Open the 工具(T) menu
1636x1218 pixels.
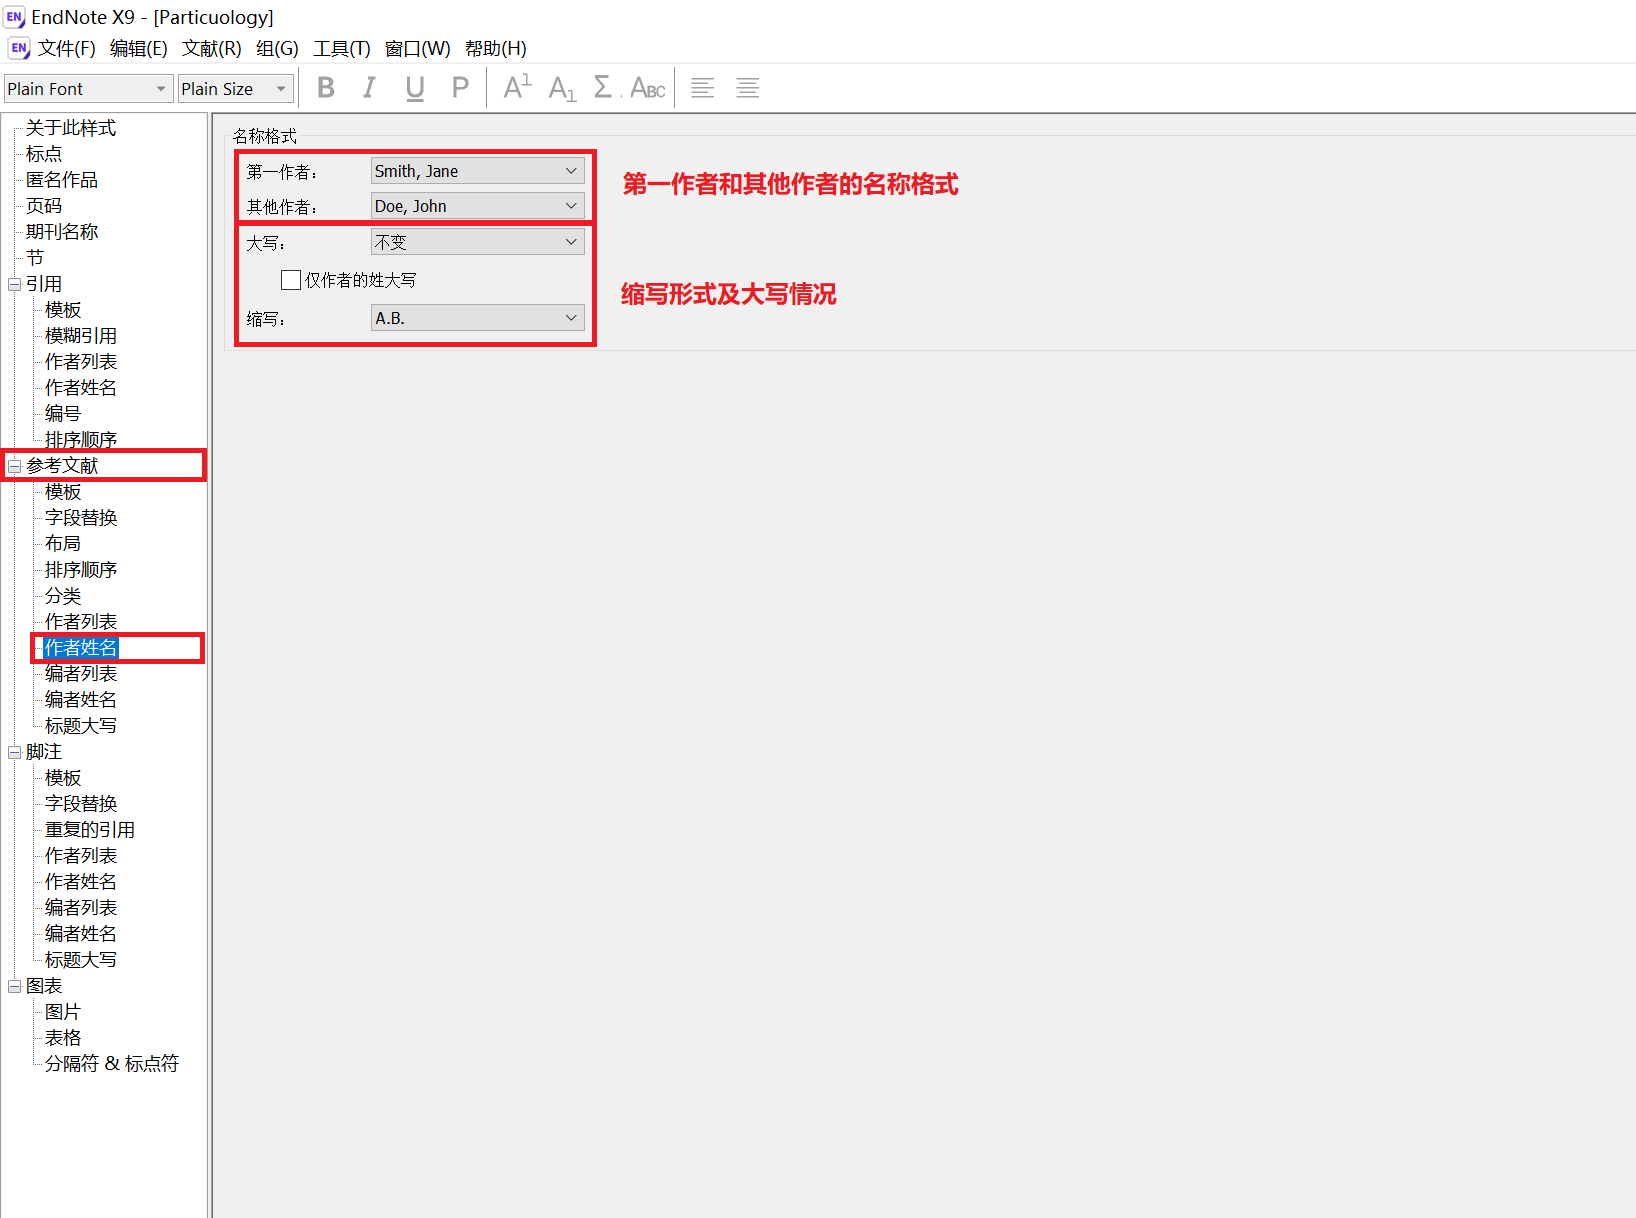342,48
